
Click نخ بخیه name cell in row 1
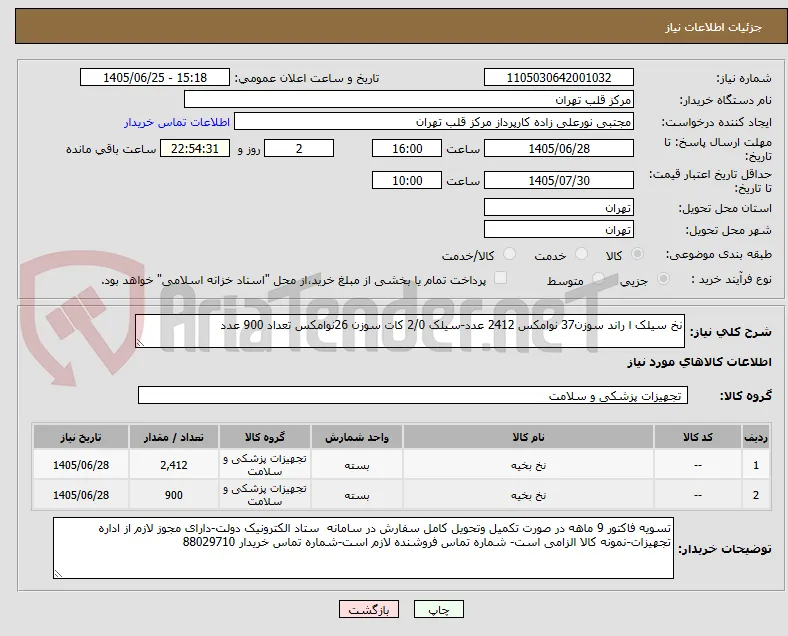click(528, 465)
